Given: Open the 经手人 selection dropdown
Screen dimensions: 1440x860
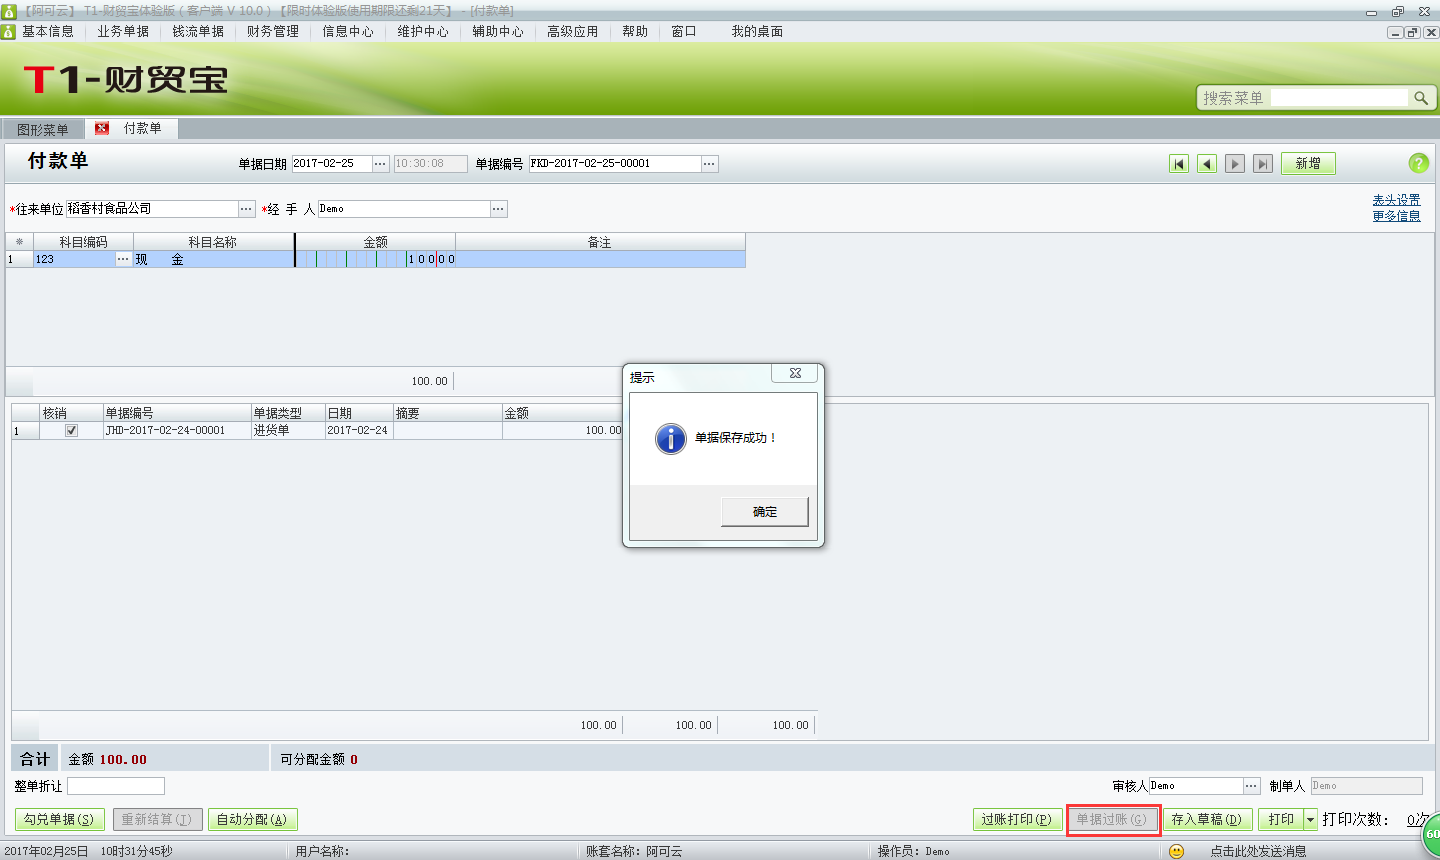Looking at the screenshot, I should (x=499, y=209).
